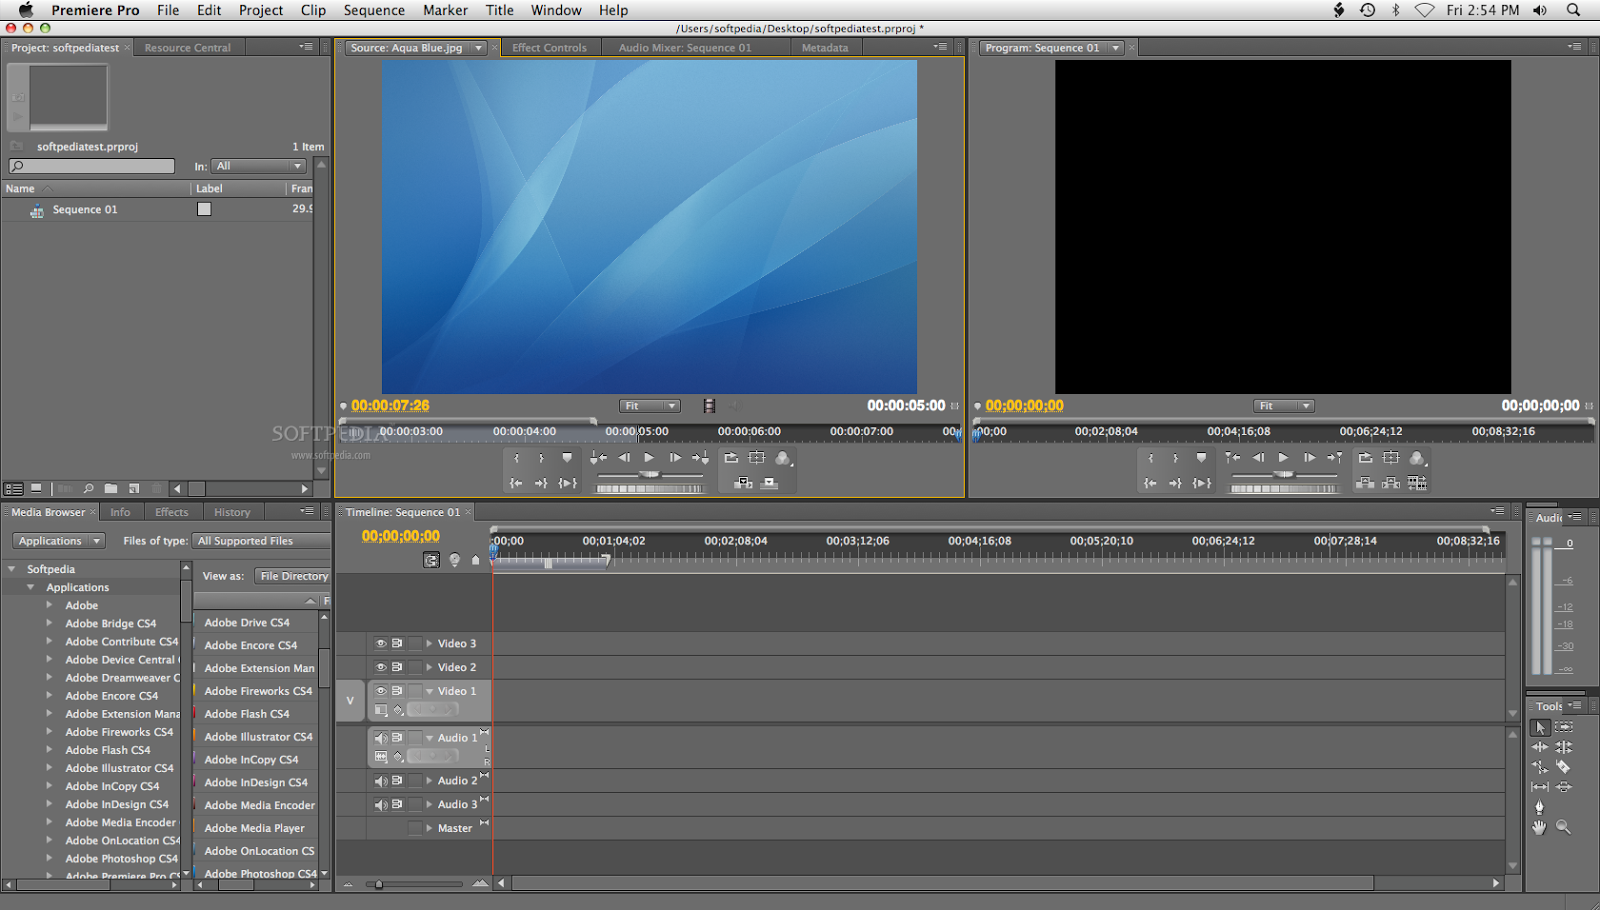Toggle track lock for Video 3
Image resolution: width=1600 pixels, height=910 pixels.
point(415,643)
